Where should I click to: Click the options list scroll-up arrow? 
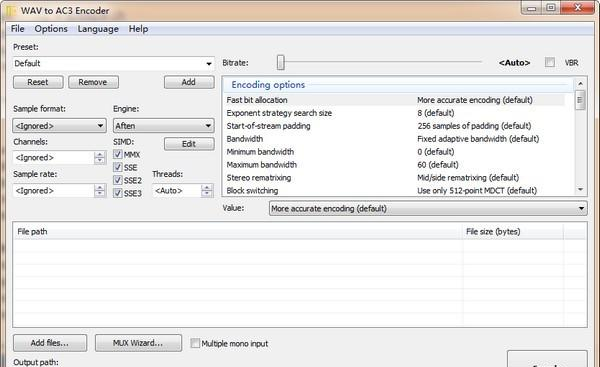coord(580,83)
